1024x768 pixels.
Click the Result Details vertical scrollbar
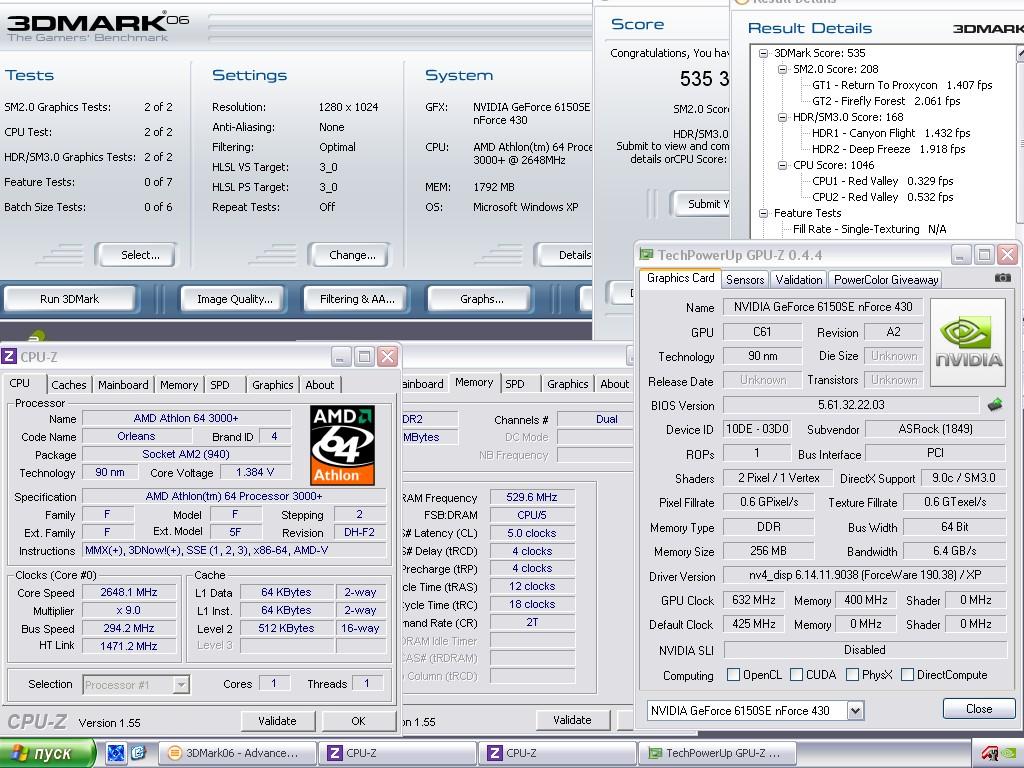tap(1019, 140)
